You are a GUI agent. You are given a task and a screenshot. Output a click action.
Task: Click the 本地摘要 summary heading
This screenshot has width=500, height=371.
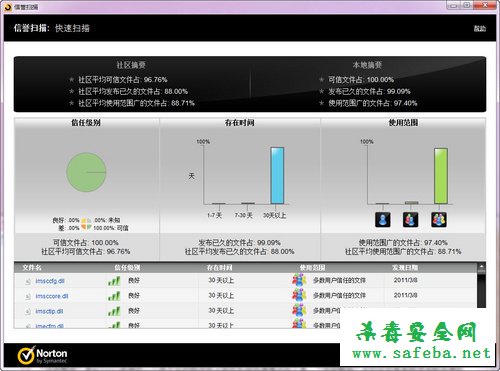tap(367, 65)
